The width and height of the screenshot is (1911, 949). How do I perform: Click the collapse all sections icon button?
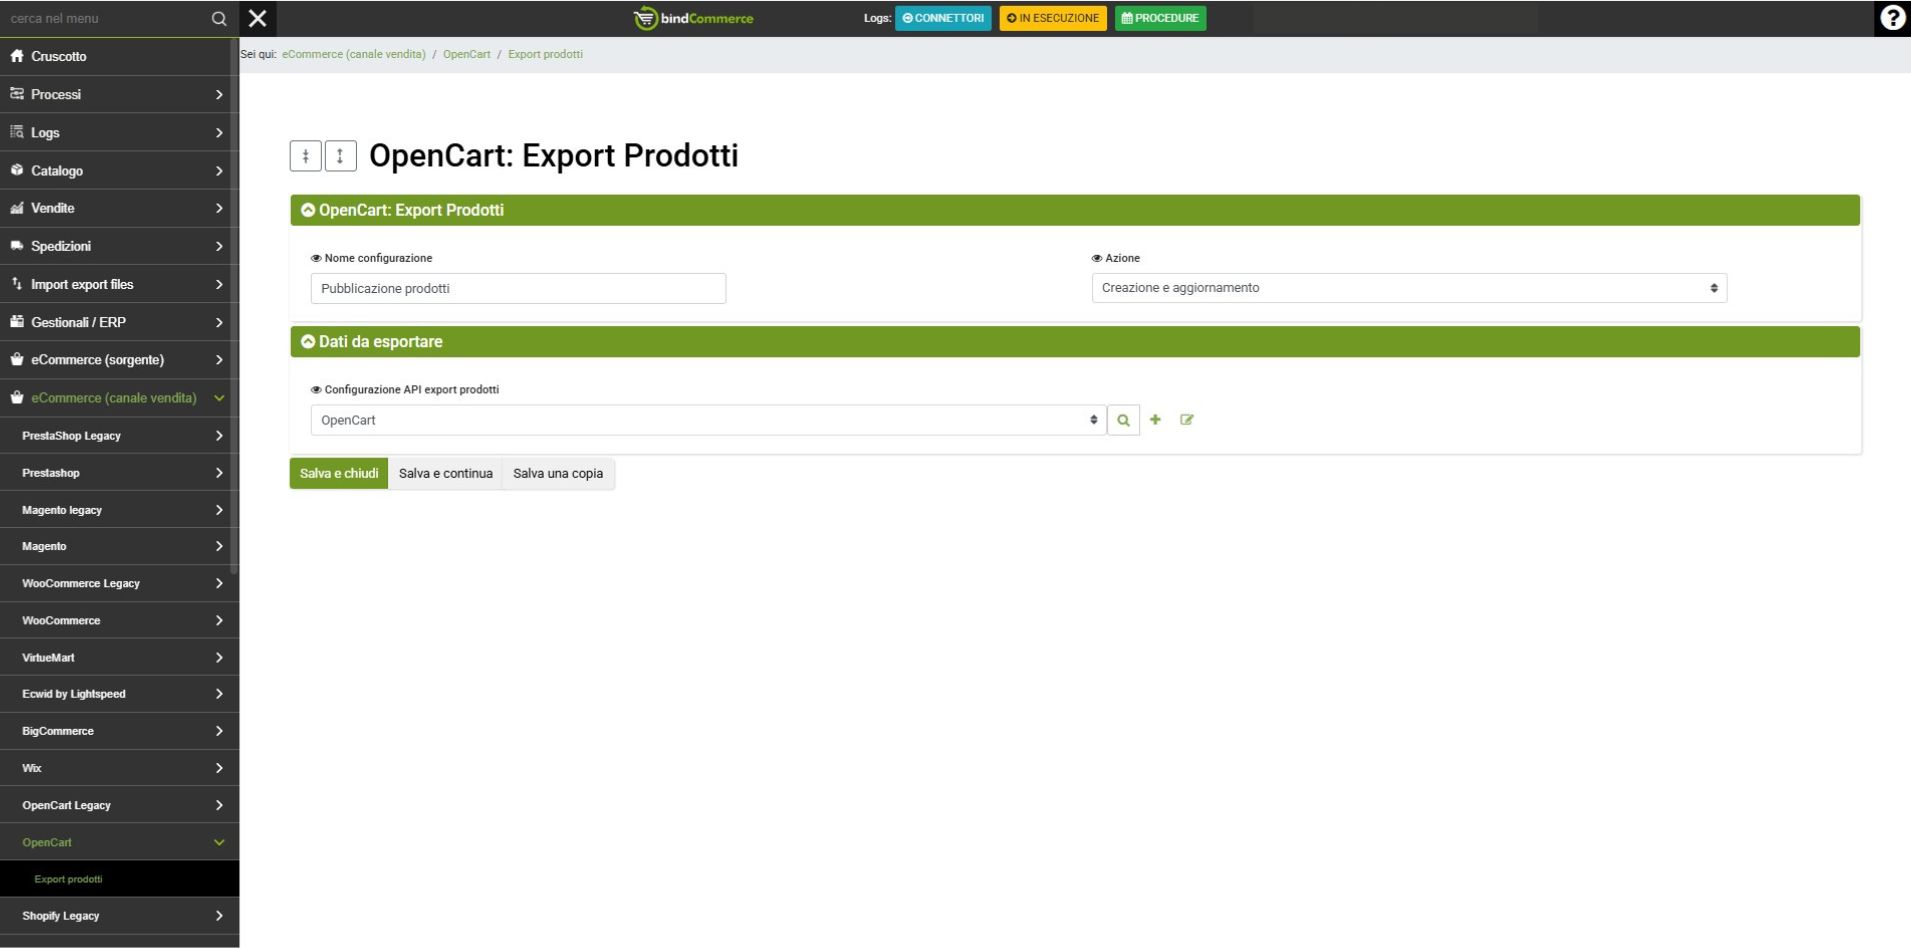coord(305,156)
